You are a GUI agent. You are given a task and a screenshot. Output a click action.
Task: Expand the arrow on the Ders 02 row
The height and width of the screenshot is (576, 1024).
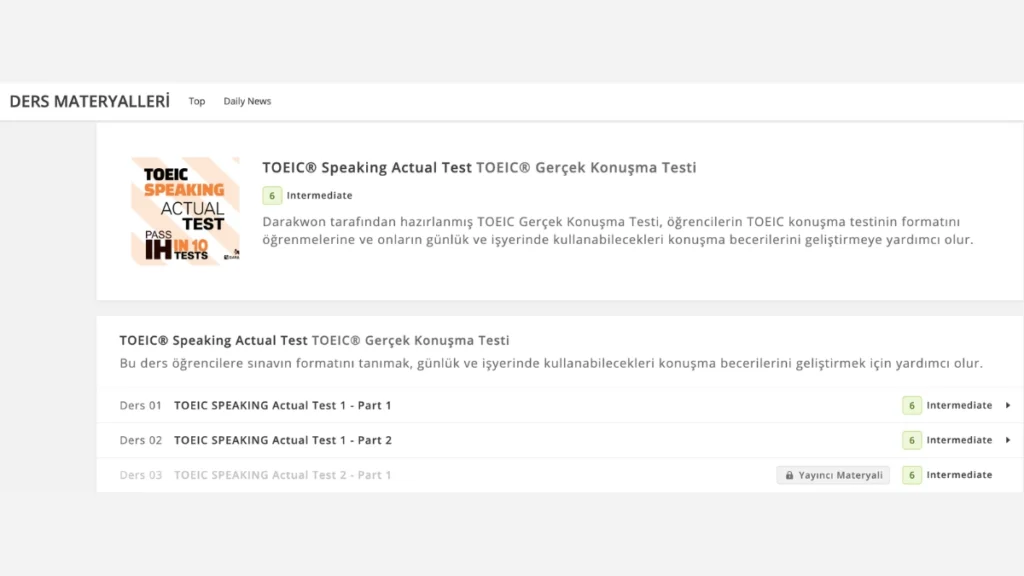1008,440
